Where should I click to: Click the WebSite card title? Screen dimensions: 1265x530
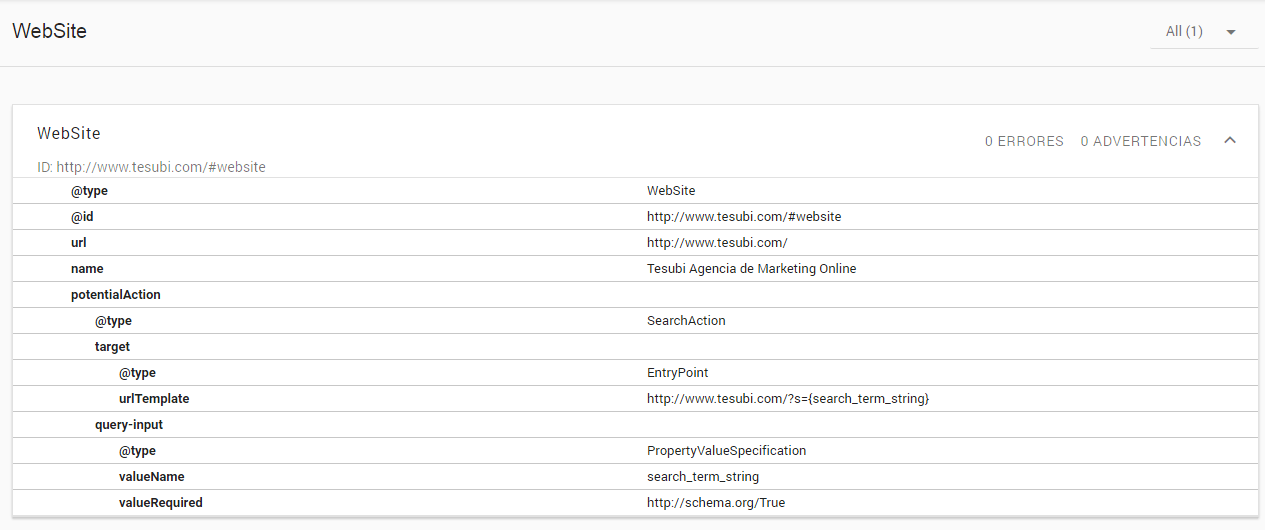coord(69,133)
